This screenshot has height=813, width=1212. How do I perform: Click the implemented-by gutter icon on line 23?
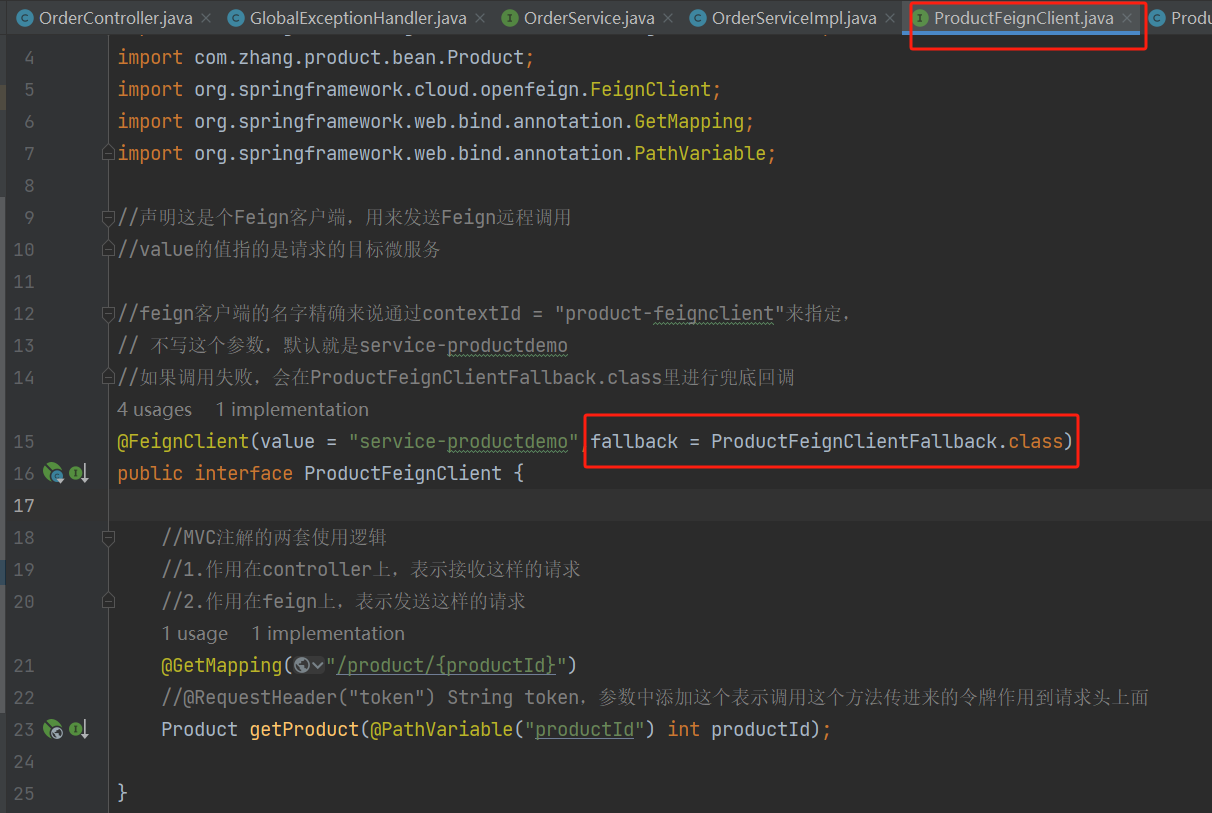[x=80, y=730]
